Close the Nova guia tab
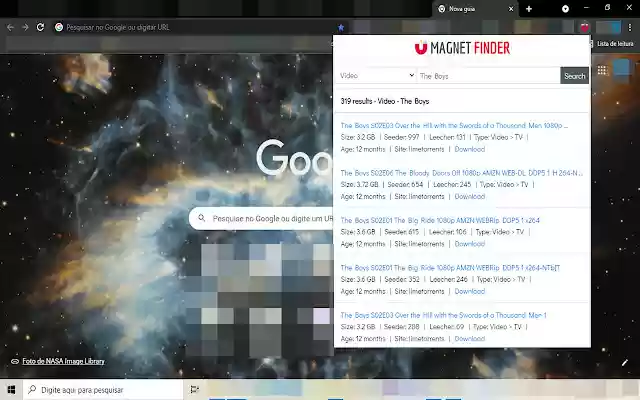The height and width of the screenshot is (400, 640). click(511, 9)
